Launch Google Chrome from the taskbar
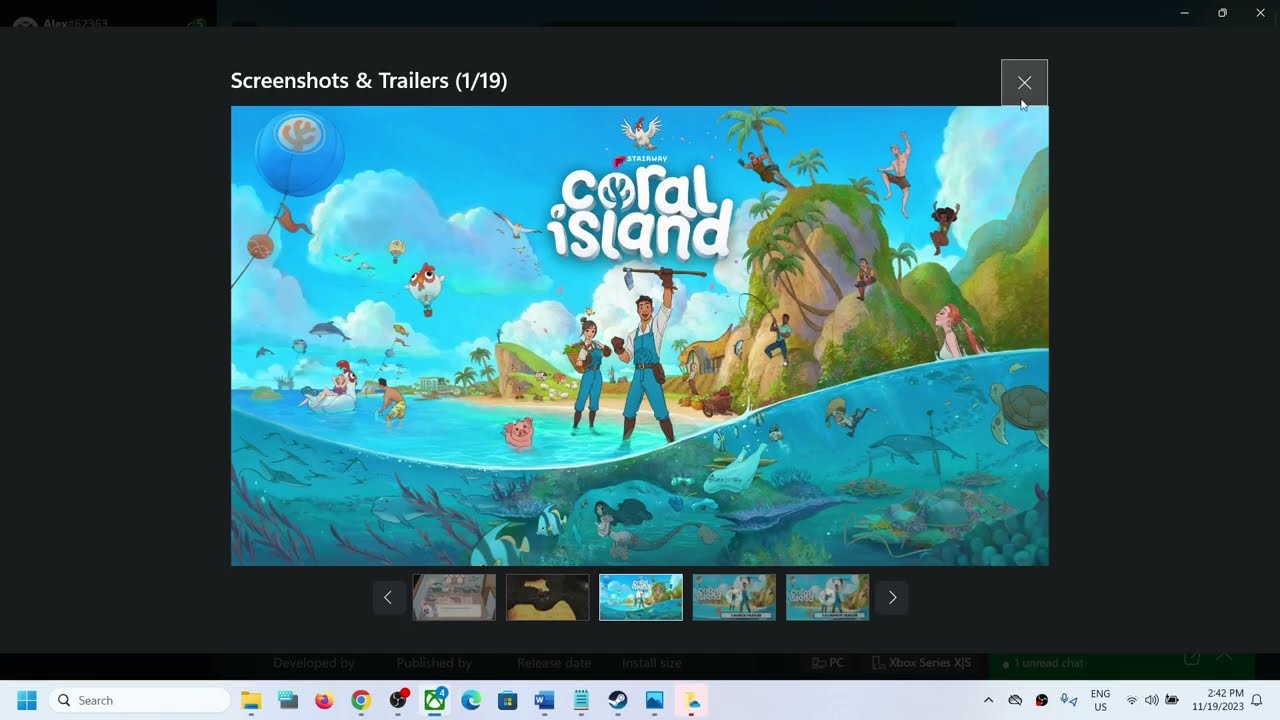Screen dimensions: 1280x720 pos(361,700)
